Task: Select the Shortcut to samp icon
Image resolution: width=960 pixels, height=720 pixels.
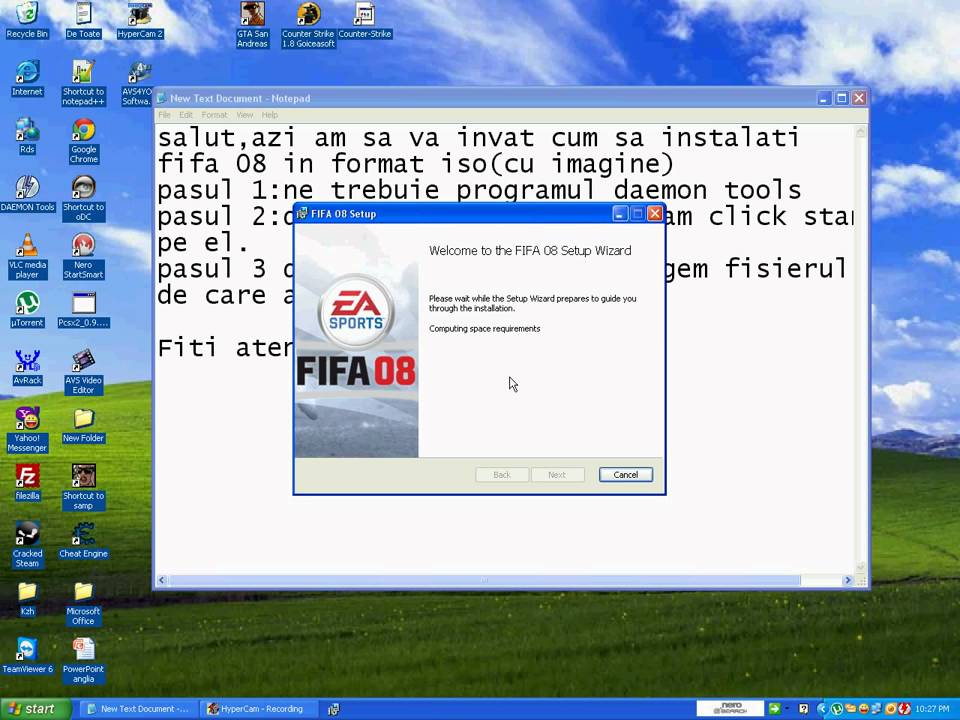Action: 83,487
